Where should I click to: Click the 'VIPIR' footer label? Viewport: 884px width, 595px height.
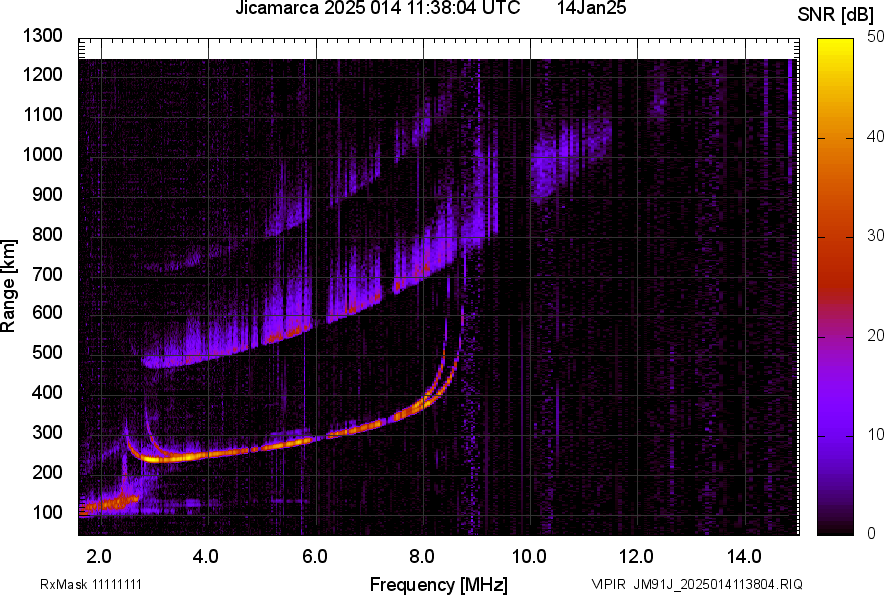pyautogui.click(x=608, y=584)
